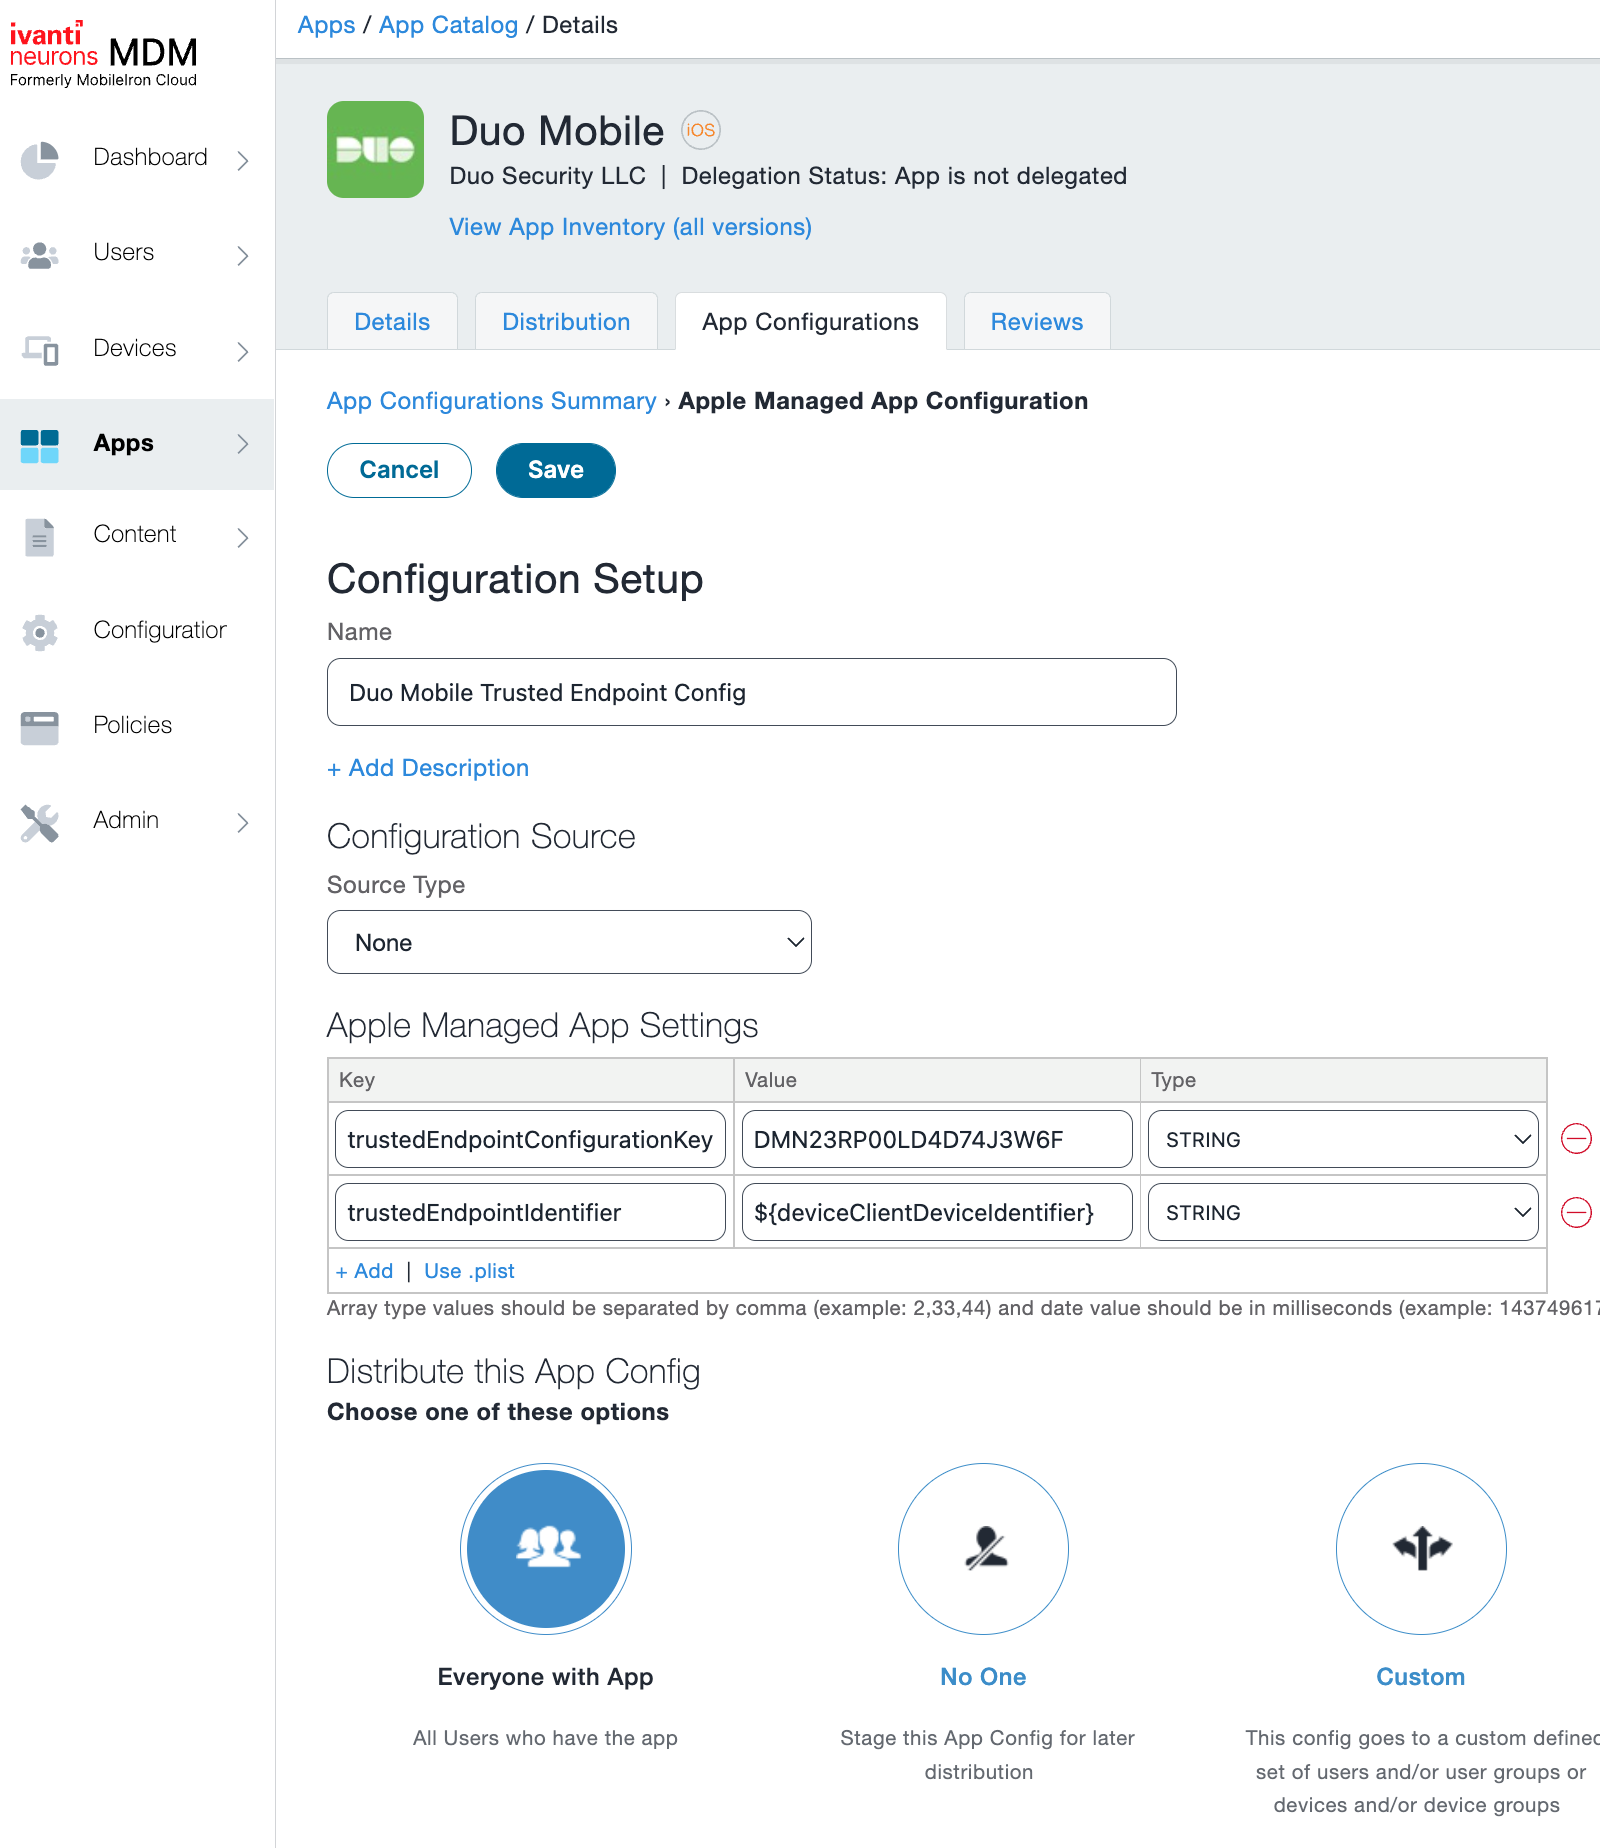Click the Apps grid icon in sidebar

pos(39,444)
